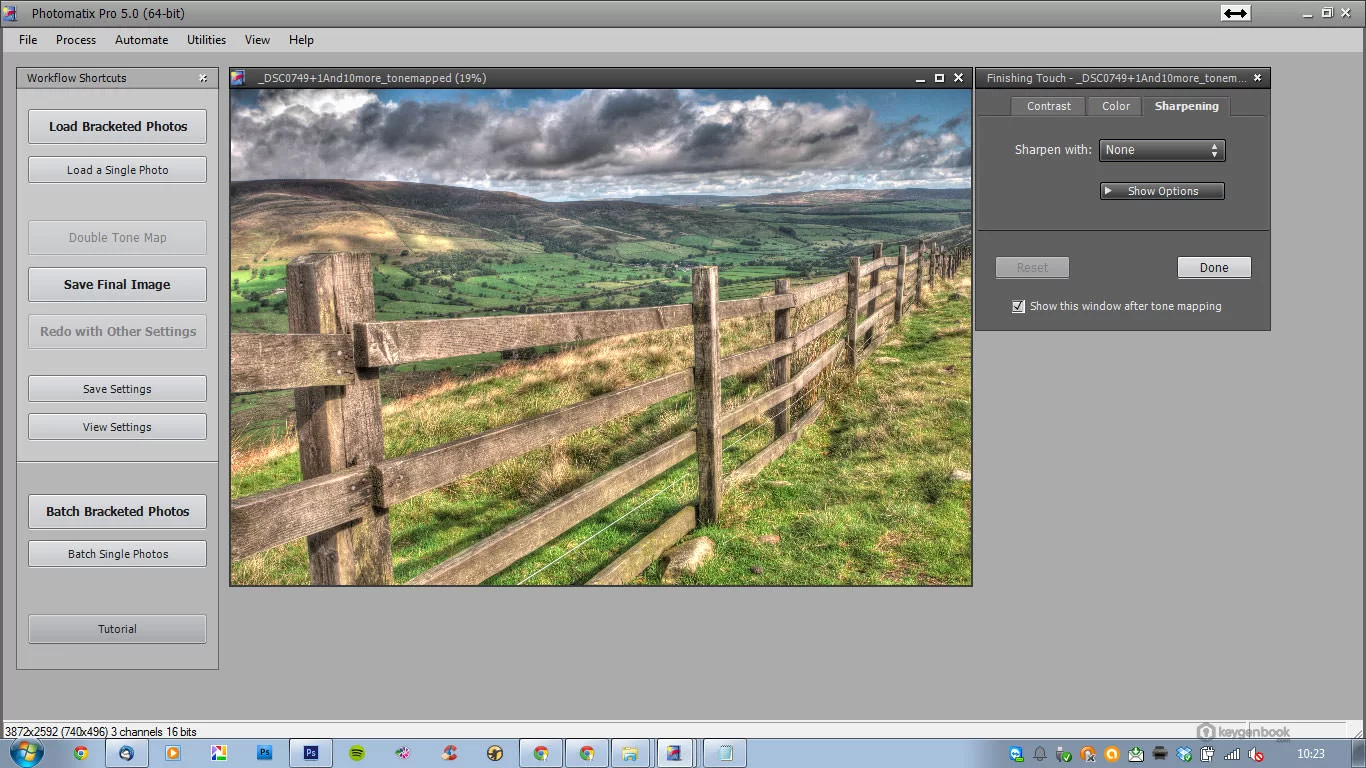Open the Utilities menu
This screenshot has height=768, width=1366.
pos(206,40)
